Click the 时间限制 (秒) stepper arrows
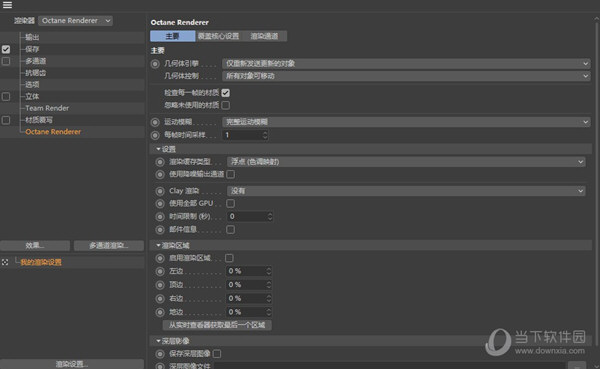The width and height of the screenshot is (600, 369). tap(270, 217)
